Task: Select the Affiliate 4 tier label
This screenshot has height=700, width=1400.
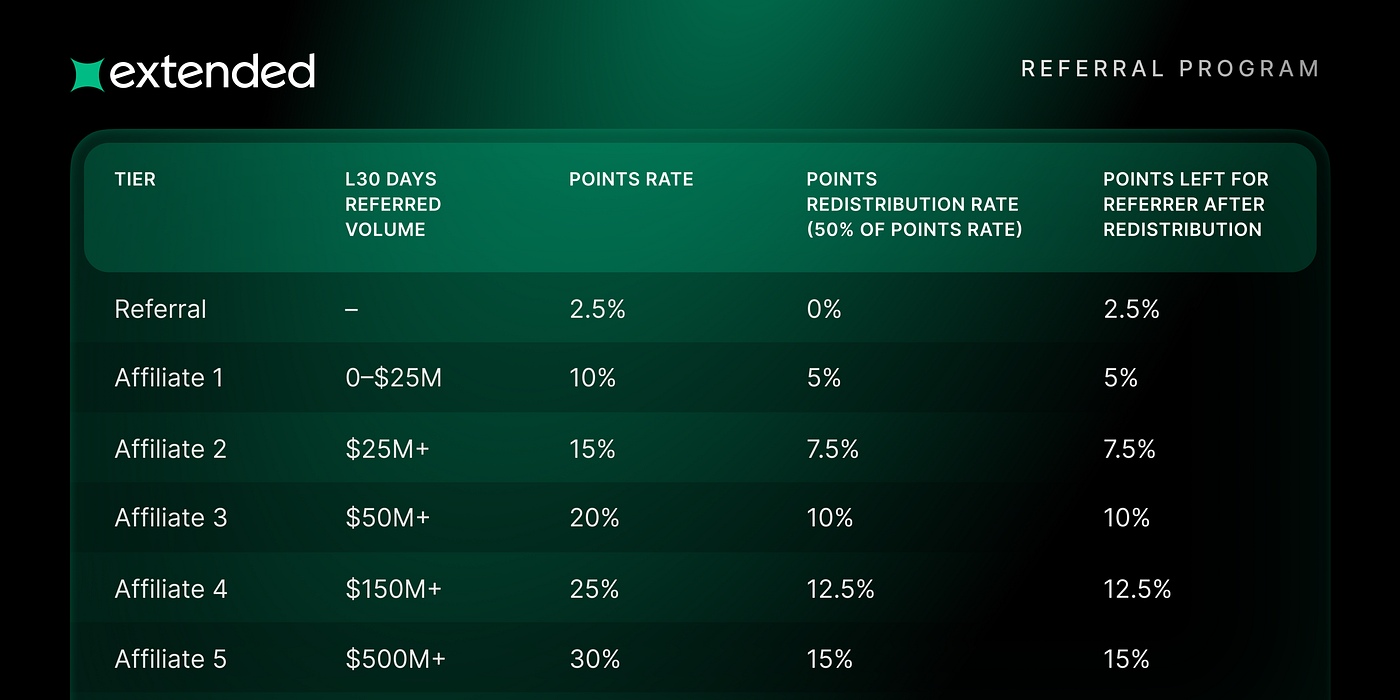Action: tap(171, 589)
